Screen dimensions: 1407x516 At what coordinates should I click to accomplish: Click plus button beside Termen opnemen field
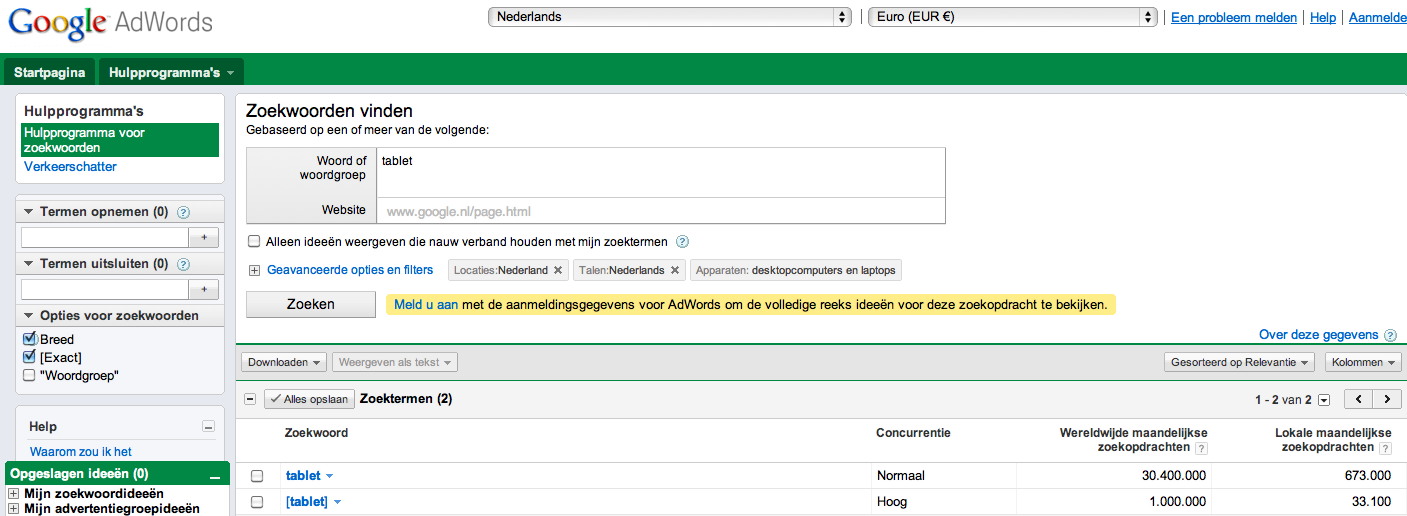click(x=204, y=238)
